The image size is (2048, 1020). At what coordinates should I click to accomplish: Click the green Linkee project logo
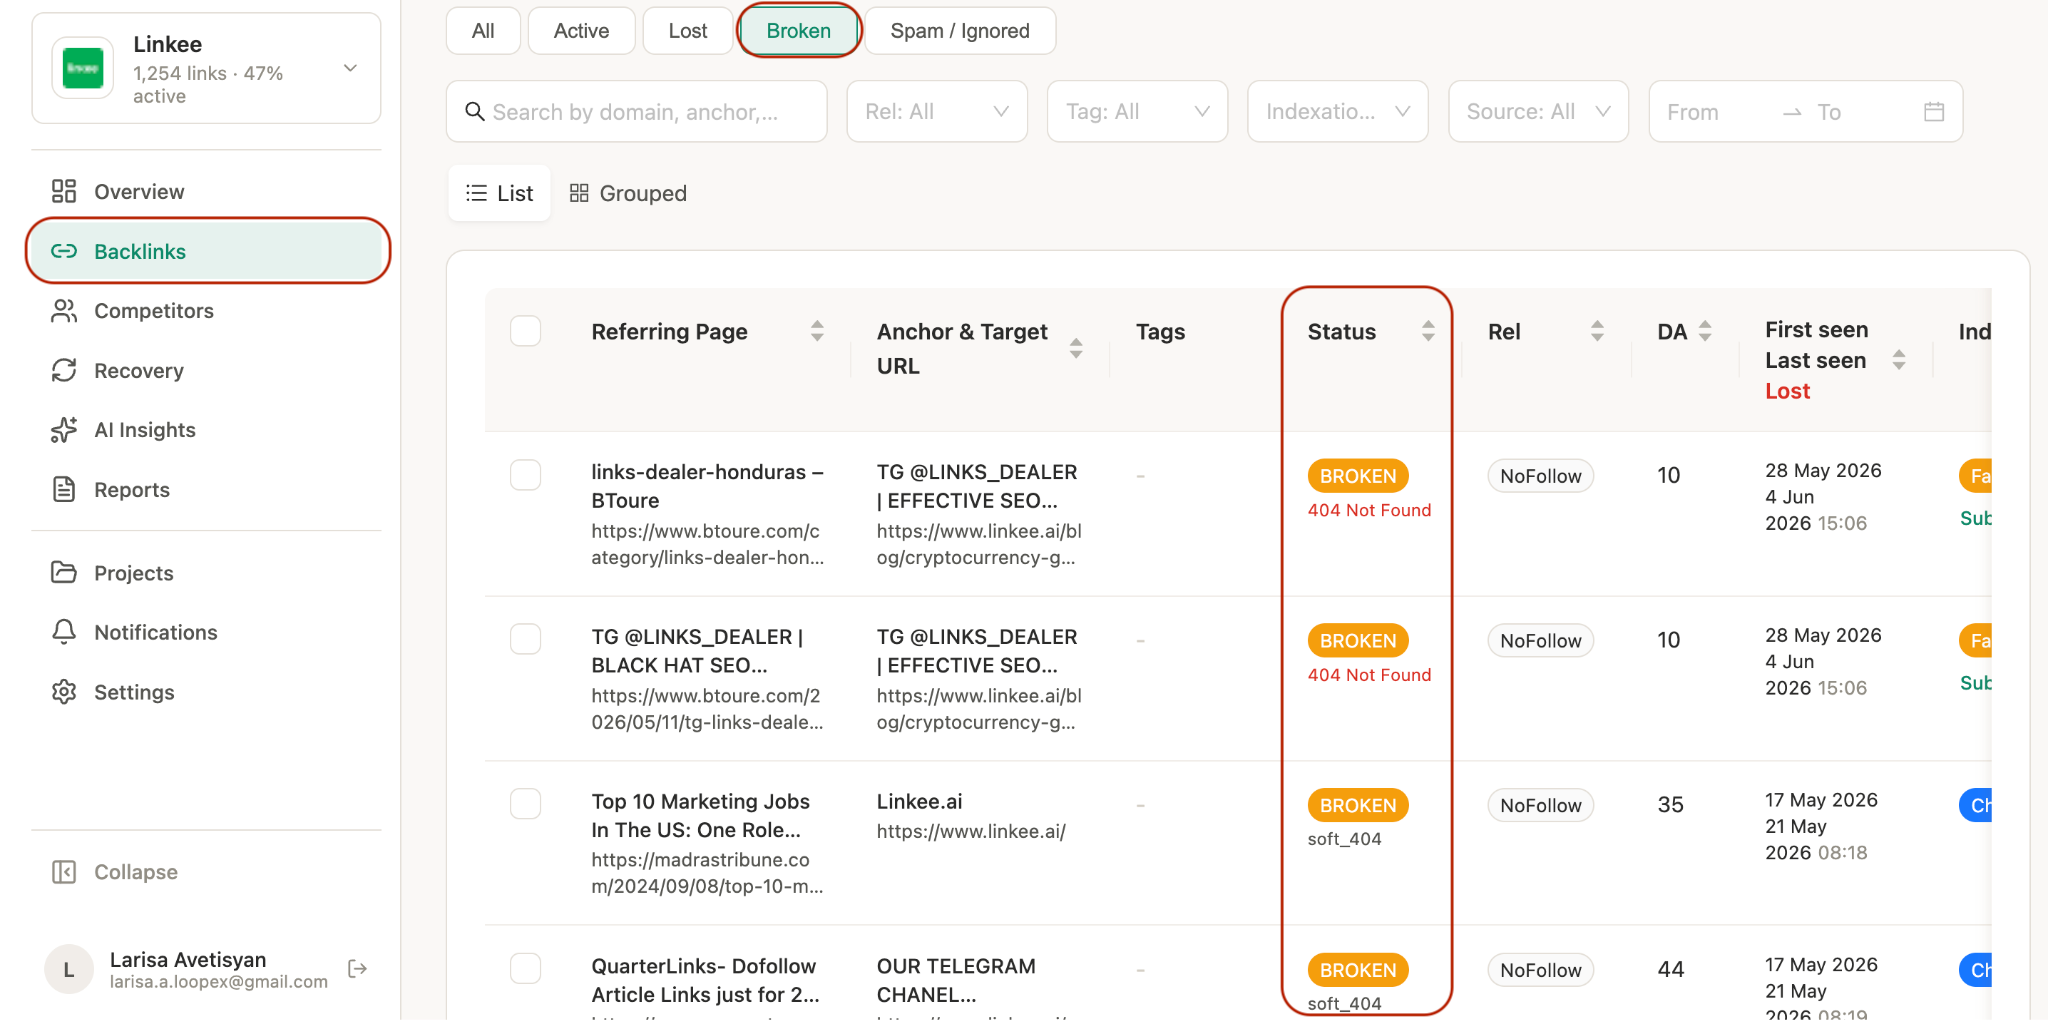[x=83, y=68]
